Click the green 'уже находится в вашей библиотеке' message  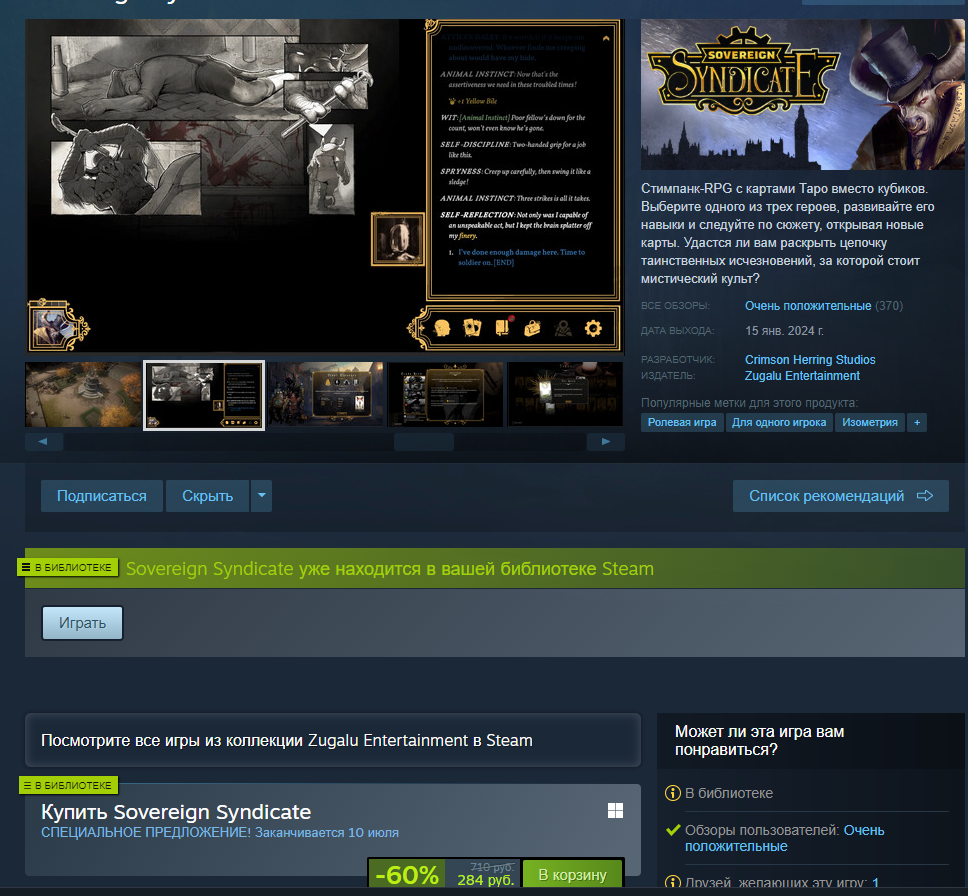click(390, 569)
